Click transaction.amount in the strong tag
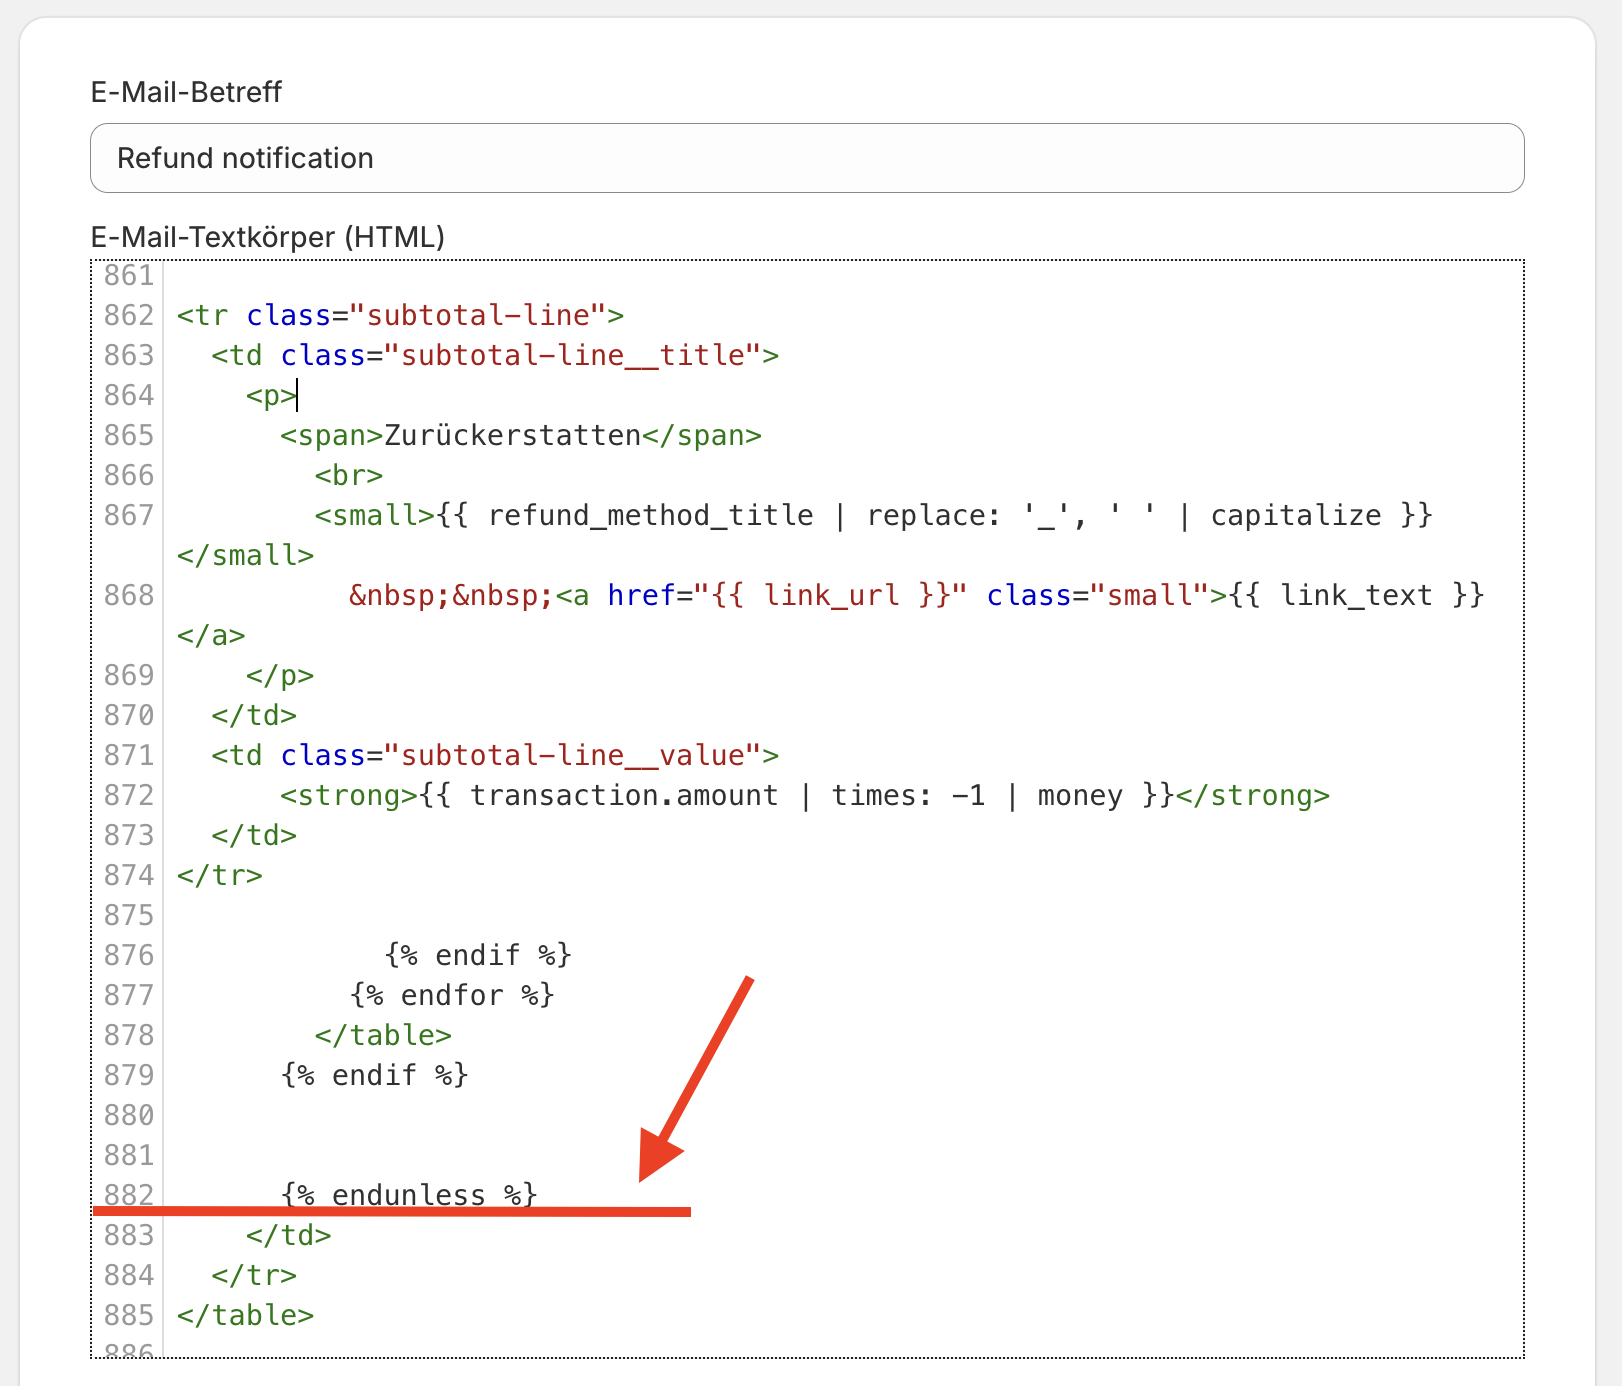 click(623, 795)
